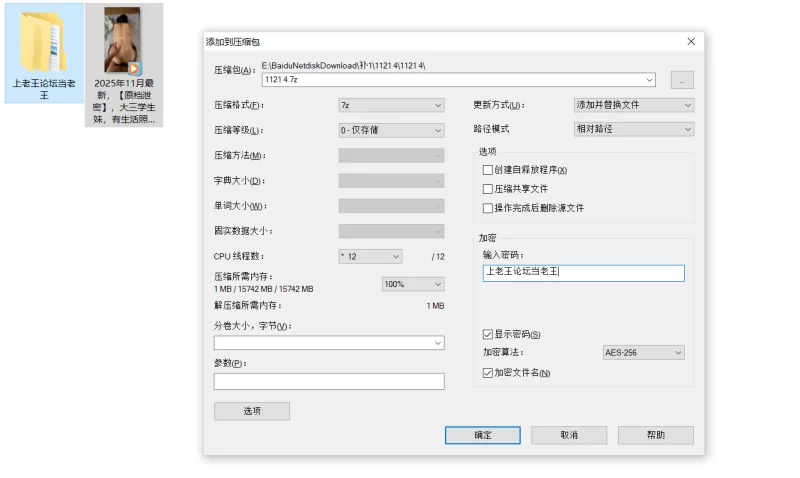Select the 上老王论坛当老王 folder icon
The height and width of the screenshot is (478, 800).
43,42
